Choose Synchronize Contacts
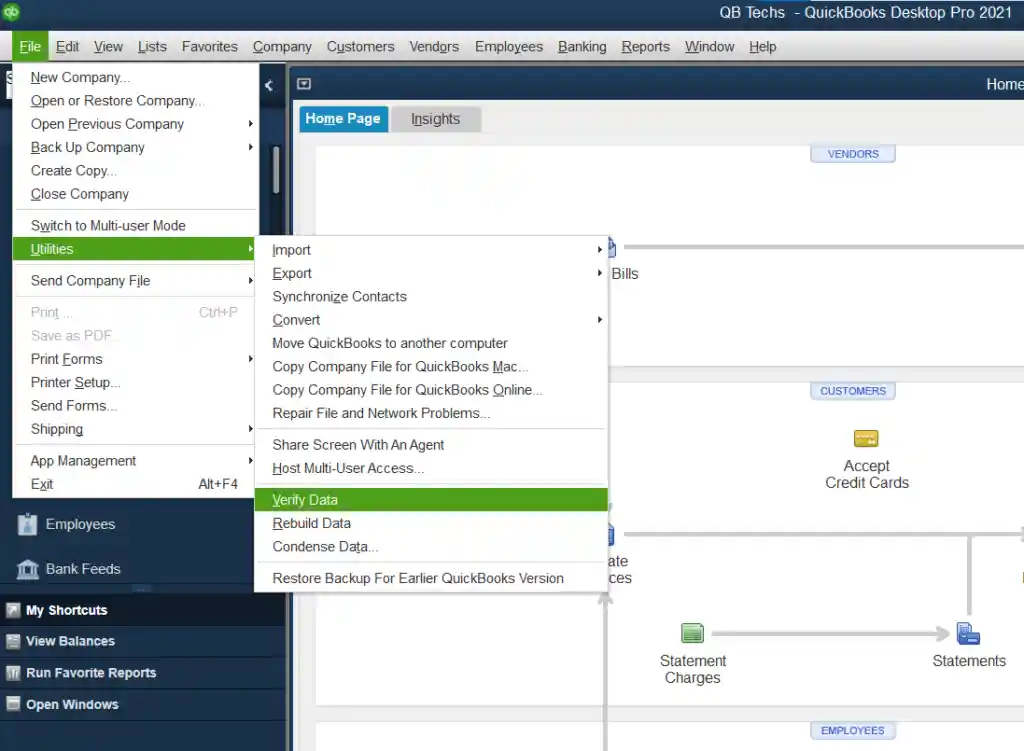 (x=431, y=296)
